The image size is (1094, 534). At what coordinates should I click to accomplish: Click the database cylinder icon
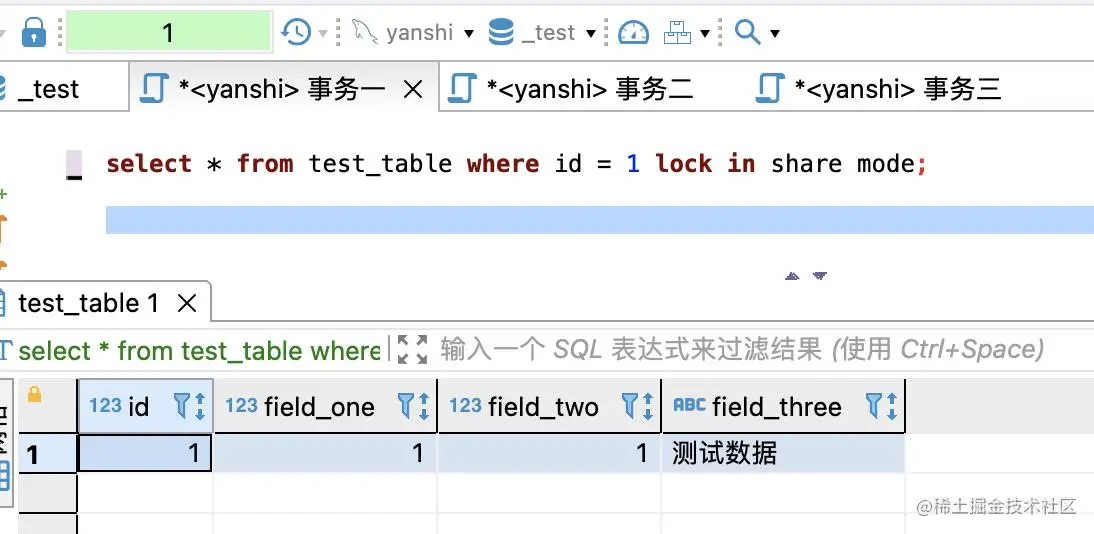(501, 32)
